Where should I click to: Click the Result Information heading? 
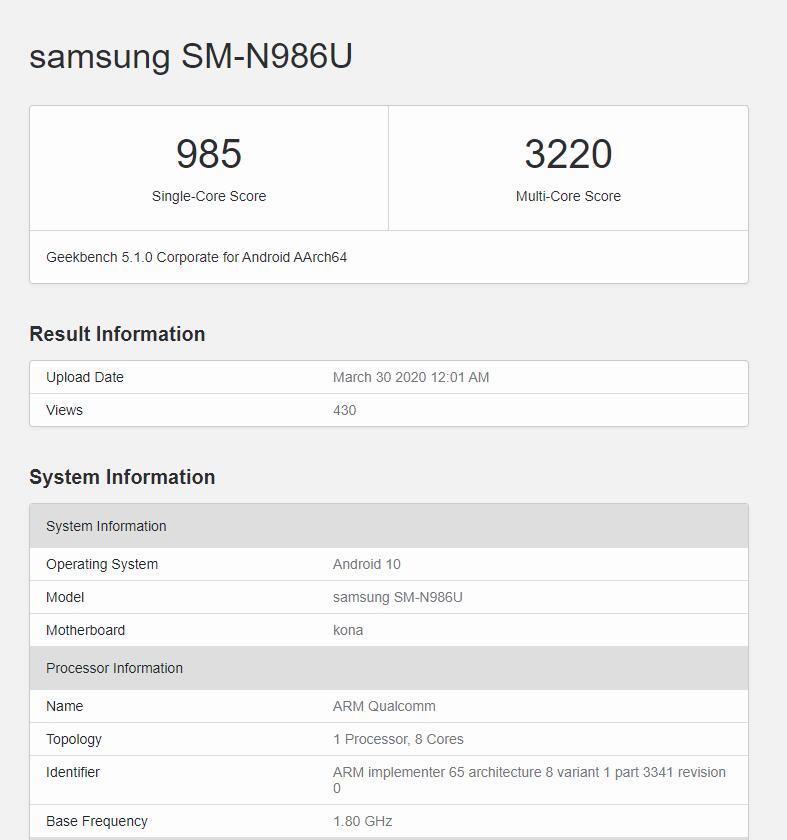click(117, 334)
